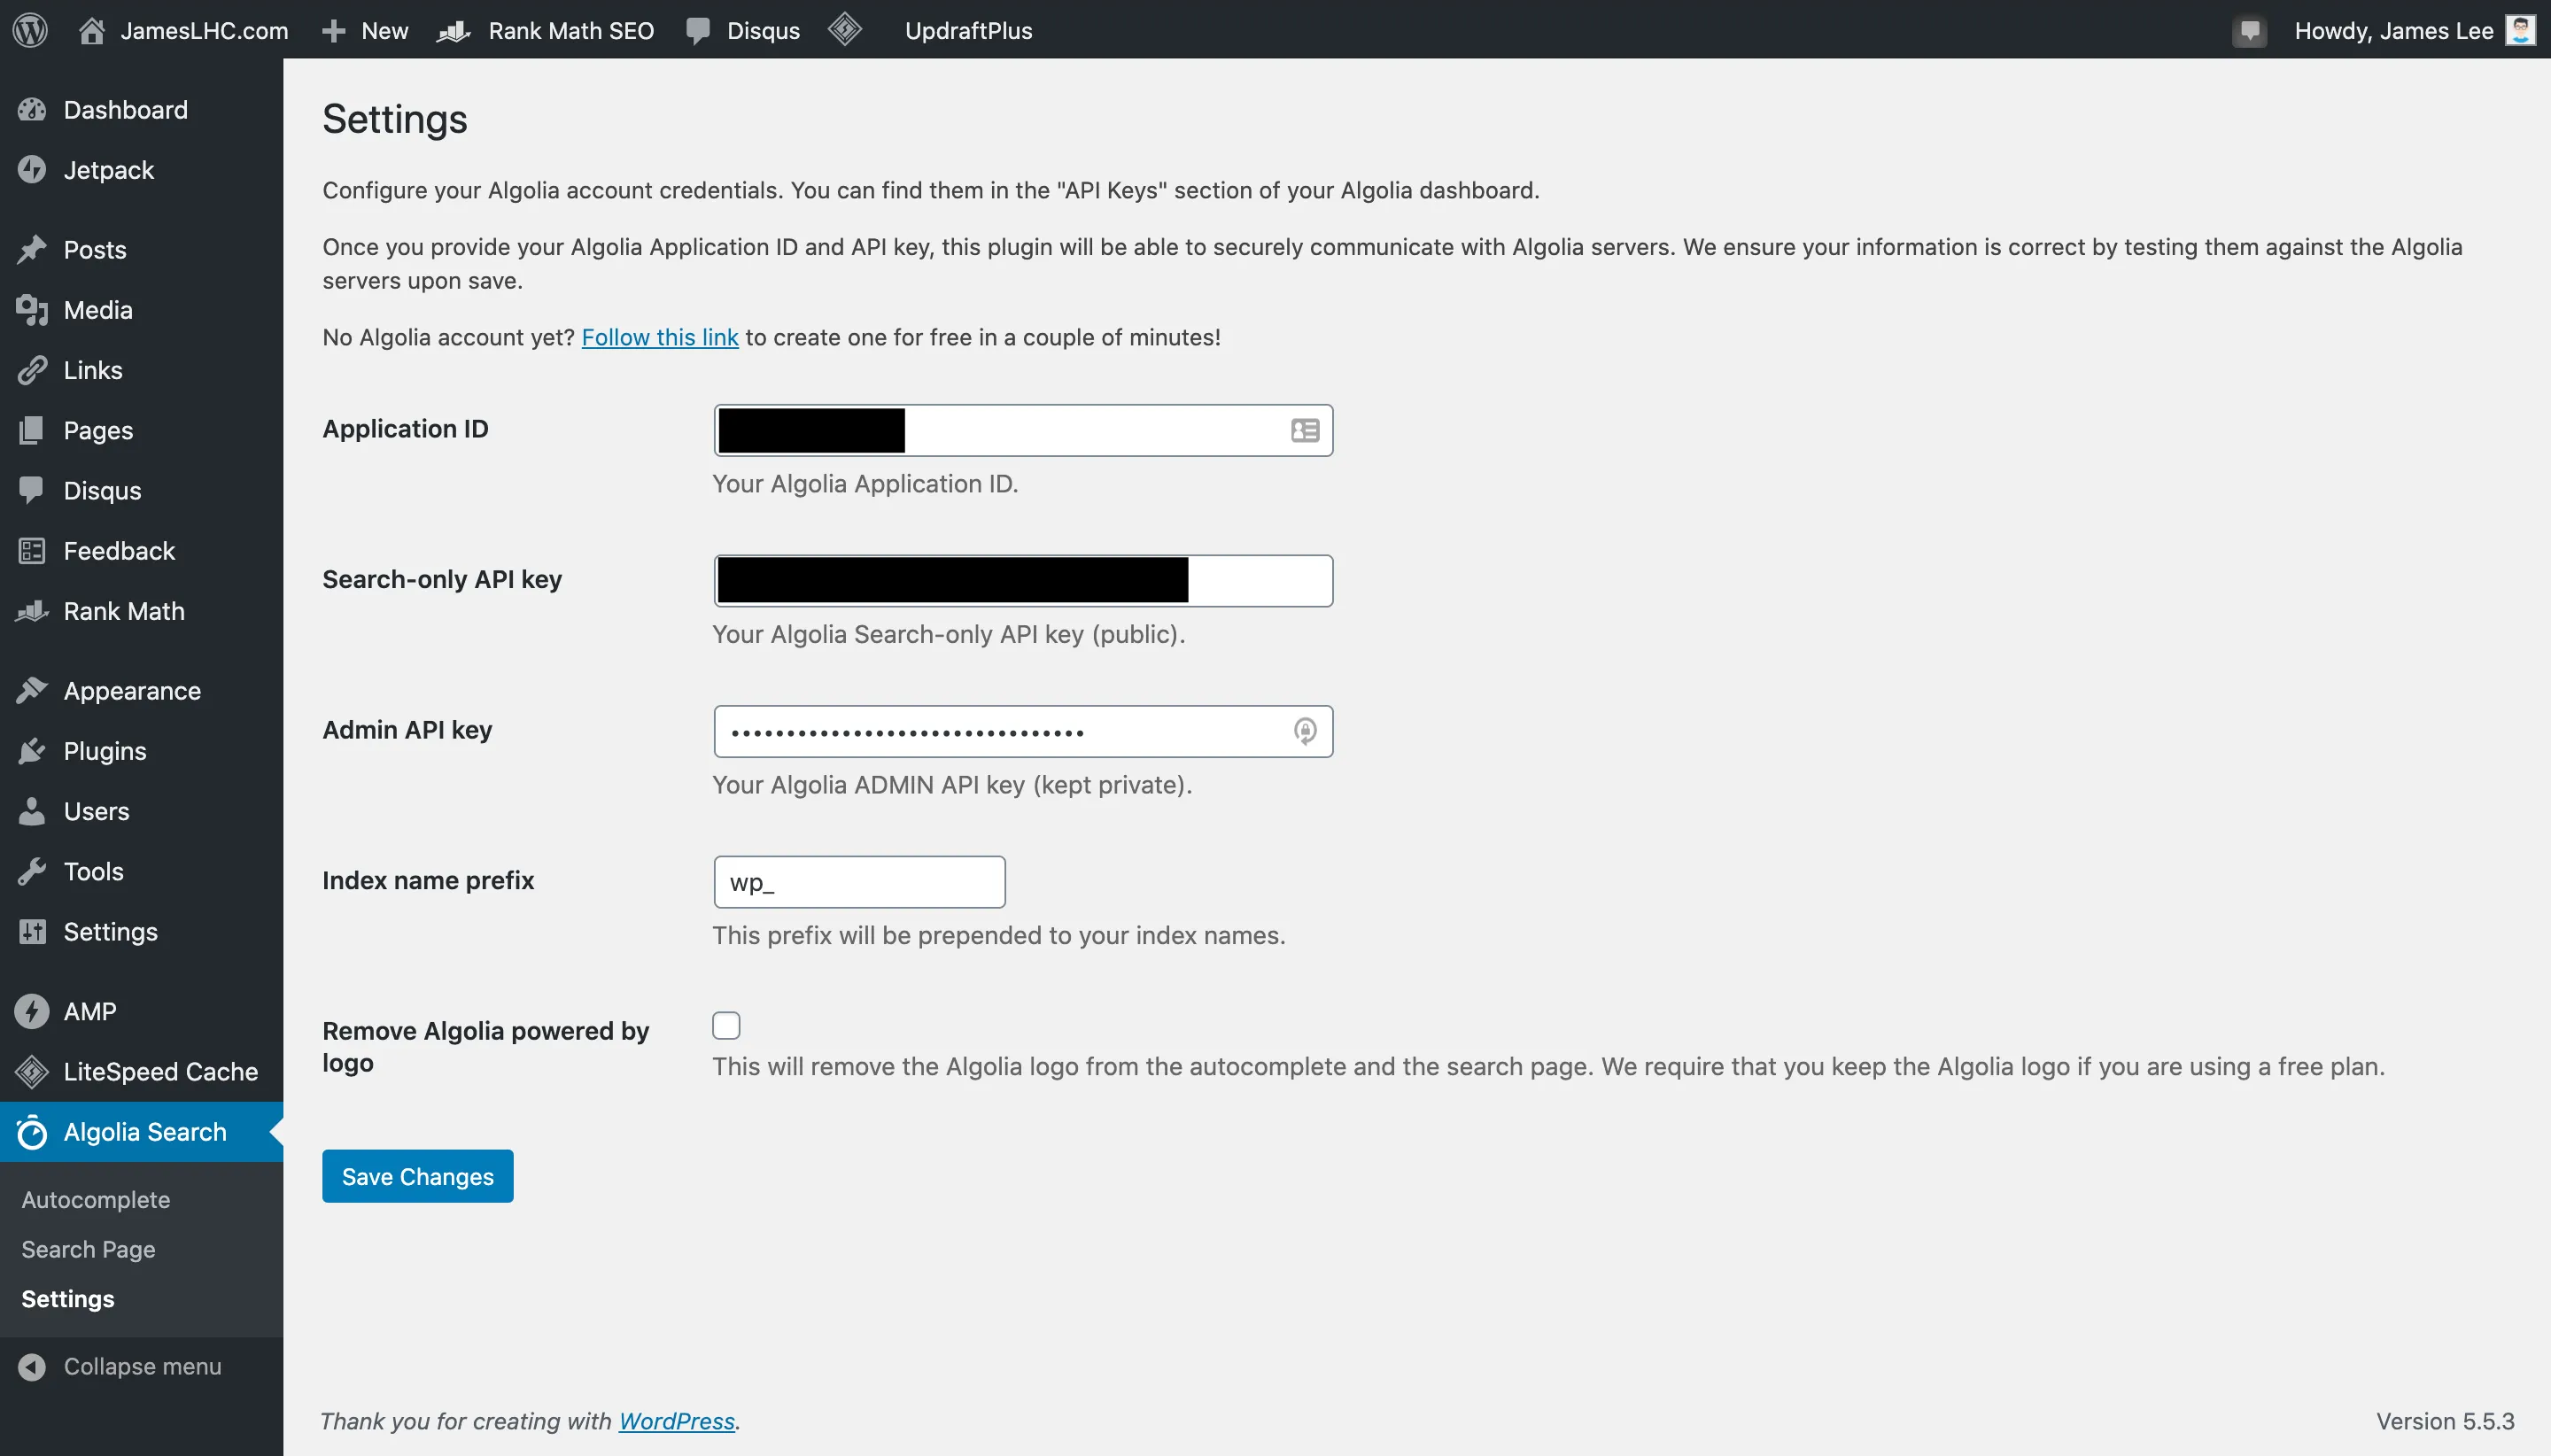Click the Links menu label
2551x1456 pixels.
pyautogui.click(x=93, y=370)
